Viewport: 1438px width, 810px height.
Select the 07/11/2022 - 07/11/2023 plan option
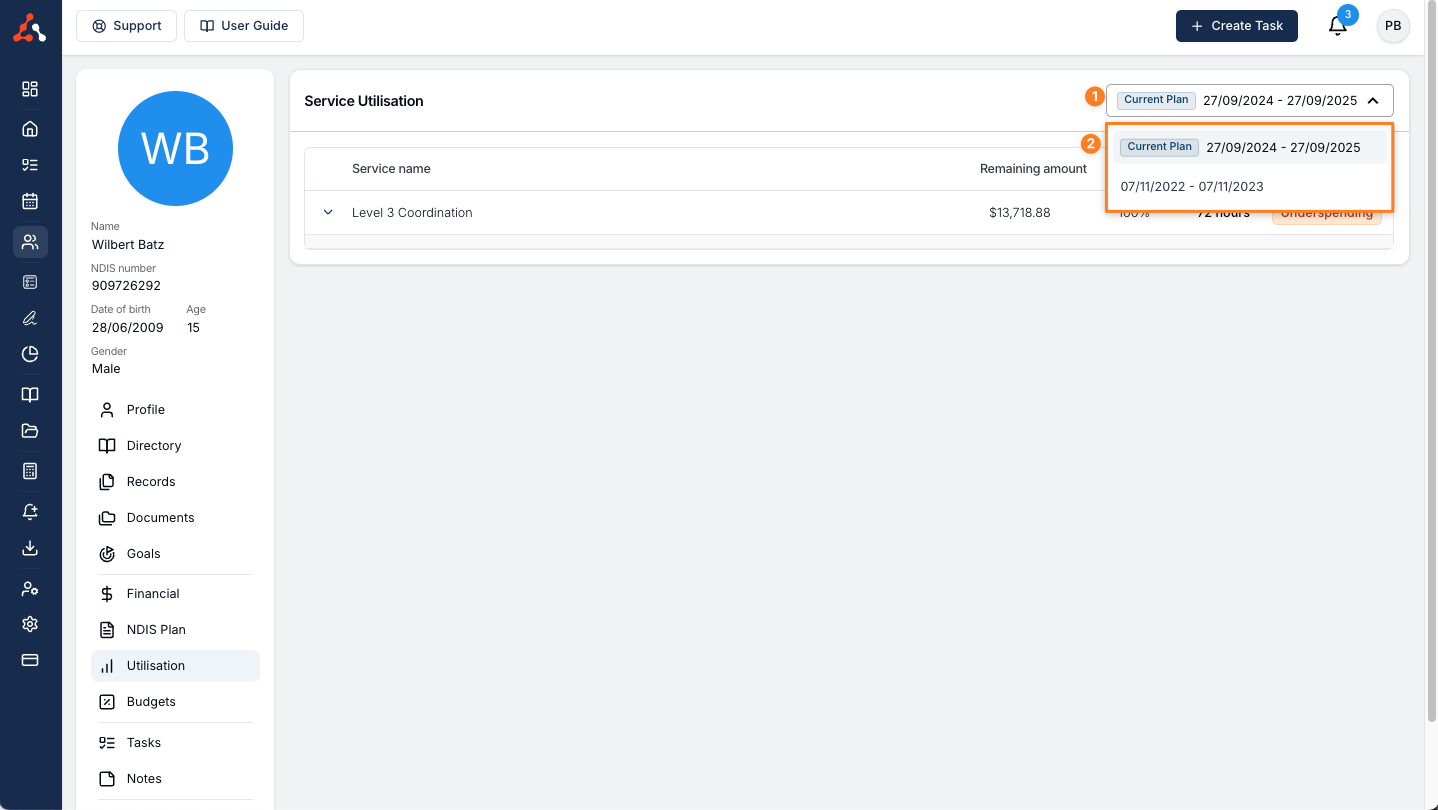coord(1192,186)
